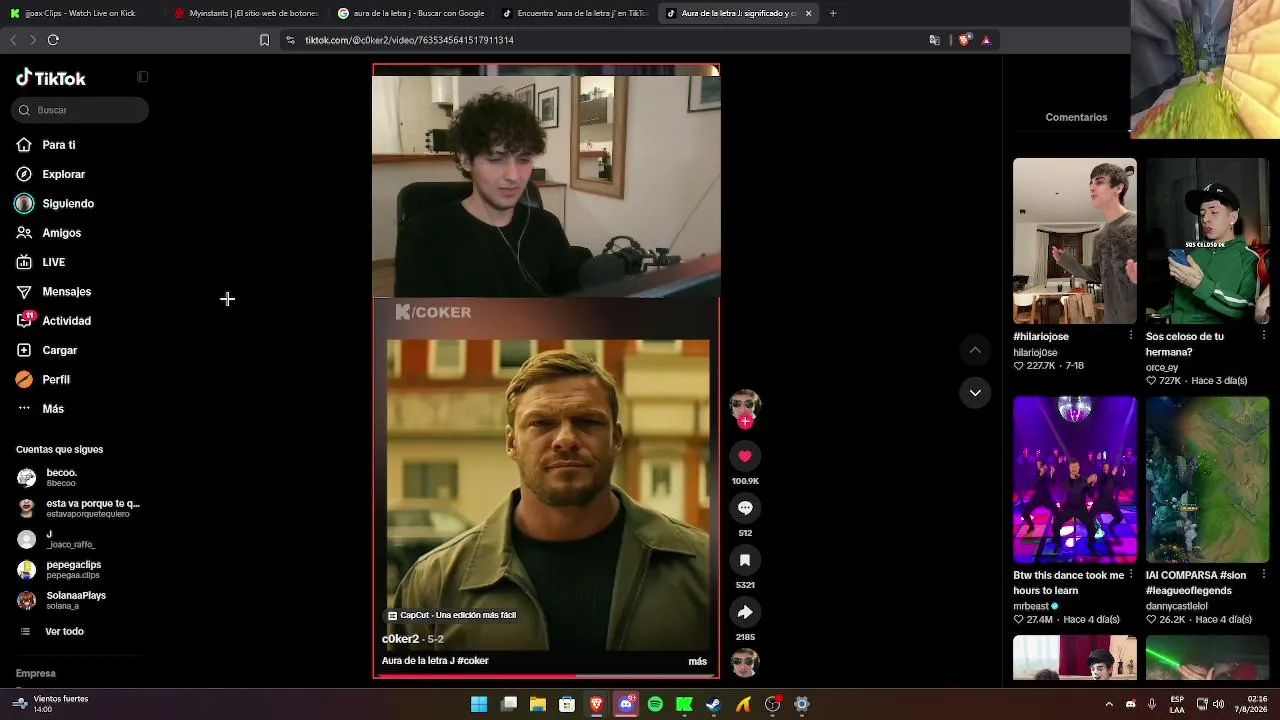Open the #hilariojose video thumbnail

pos(1075,241)
